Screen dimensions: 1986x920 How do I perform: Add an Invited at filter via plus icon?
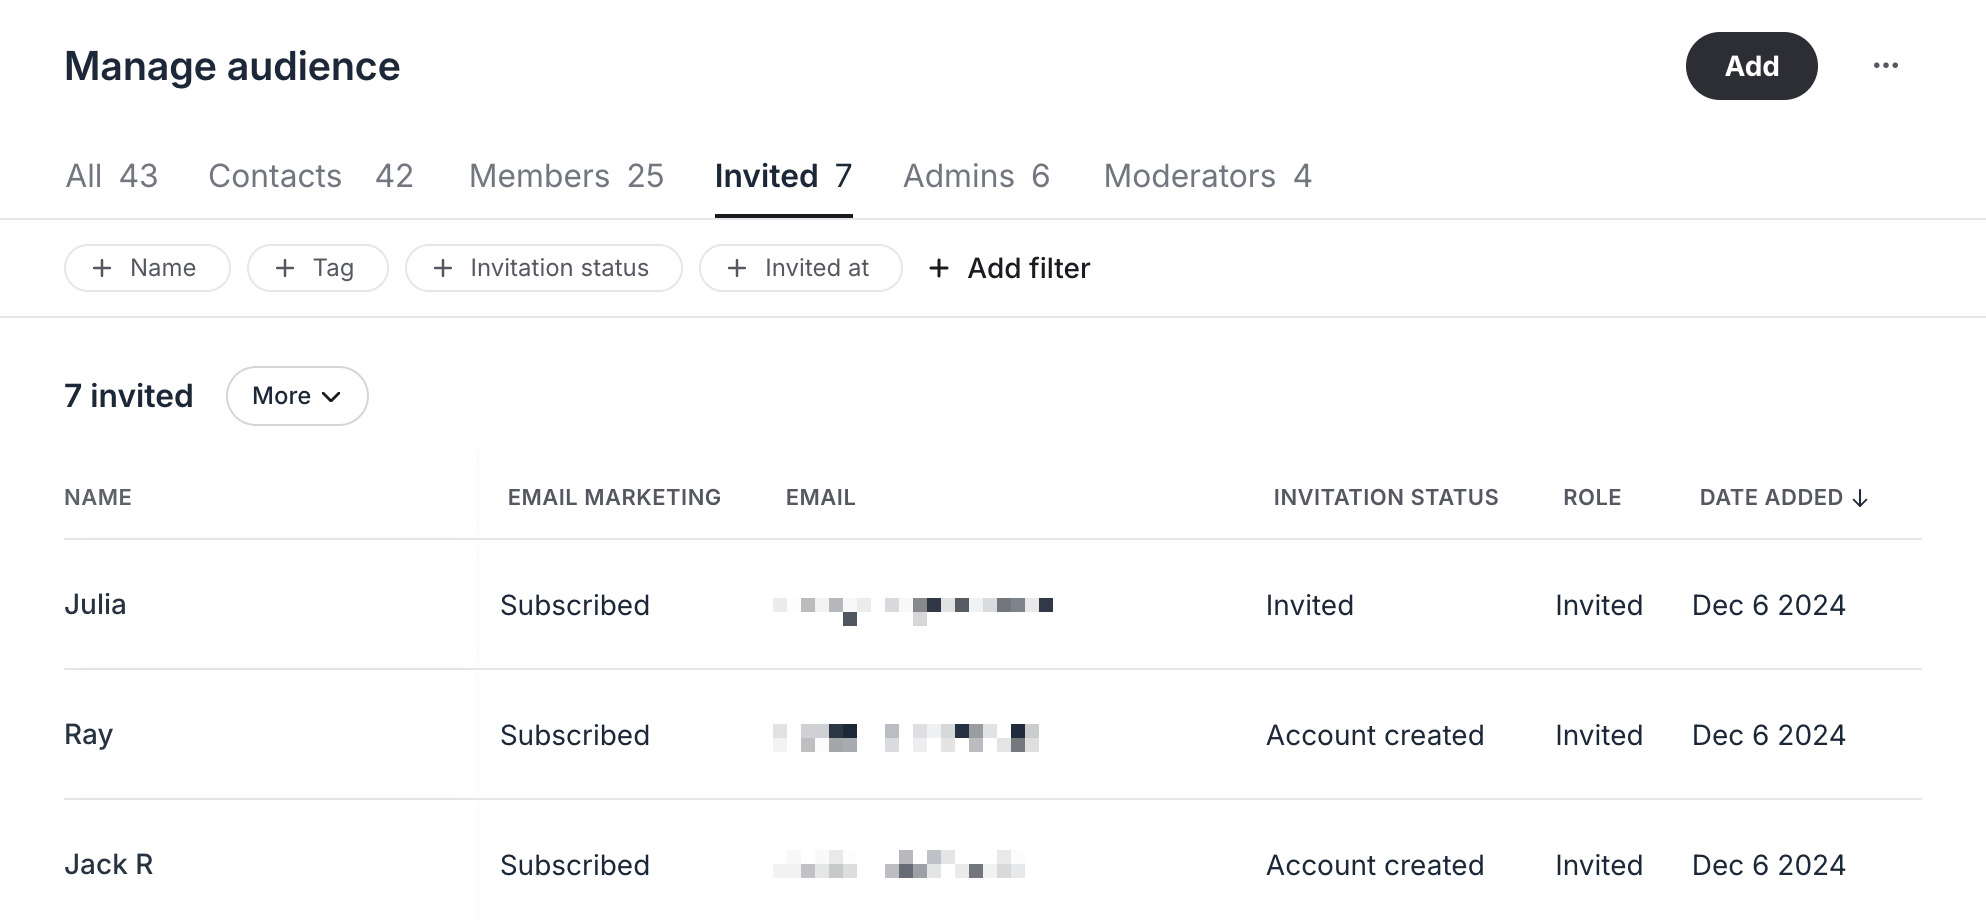(738, 268)
